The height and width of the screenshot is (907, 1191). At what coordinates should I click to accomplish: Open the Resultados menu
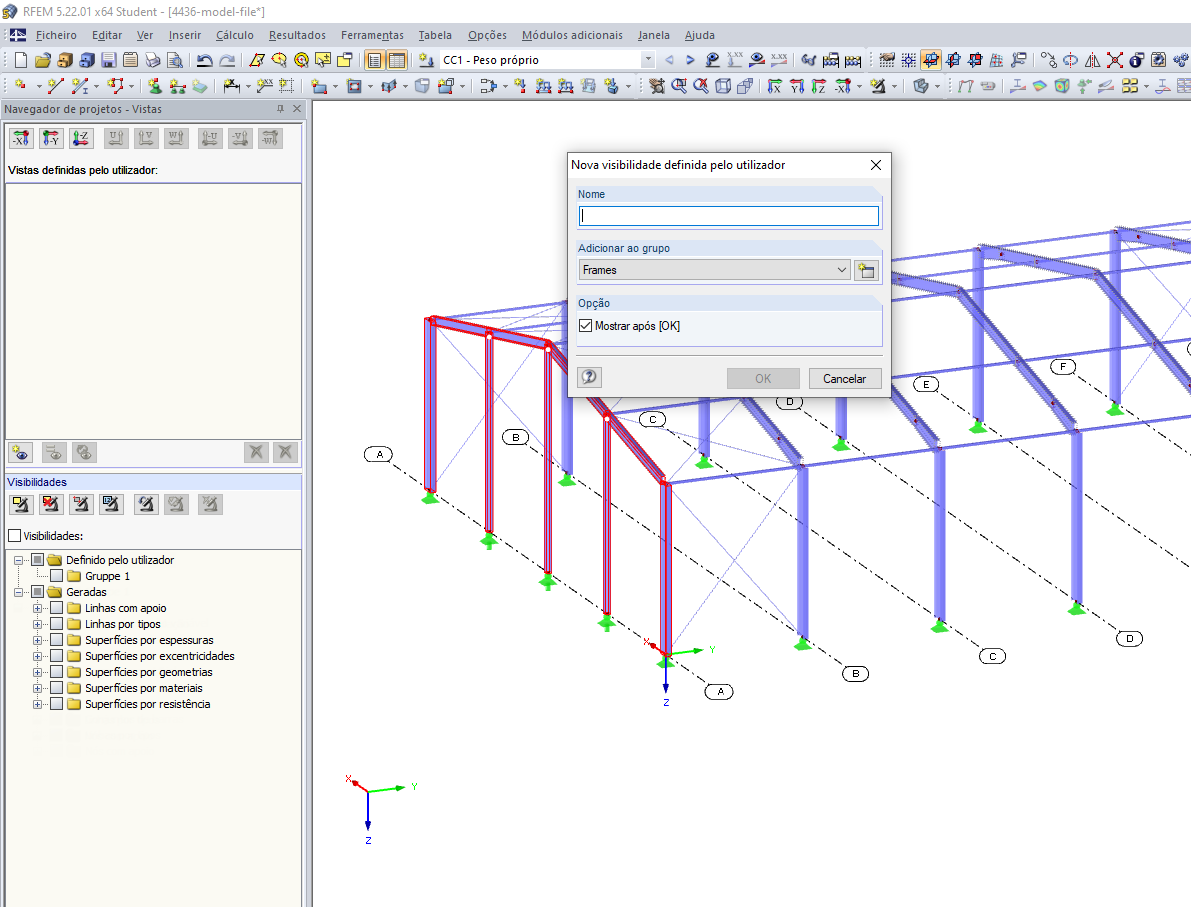click(x=297, y=35)
